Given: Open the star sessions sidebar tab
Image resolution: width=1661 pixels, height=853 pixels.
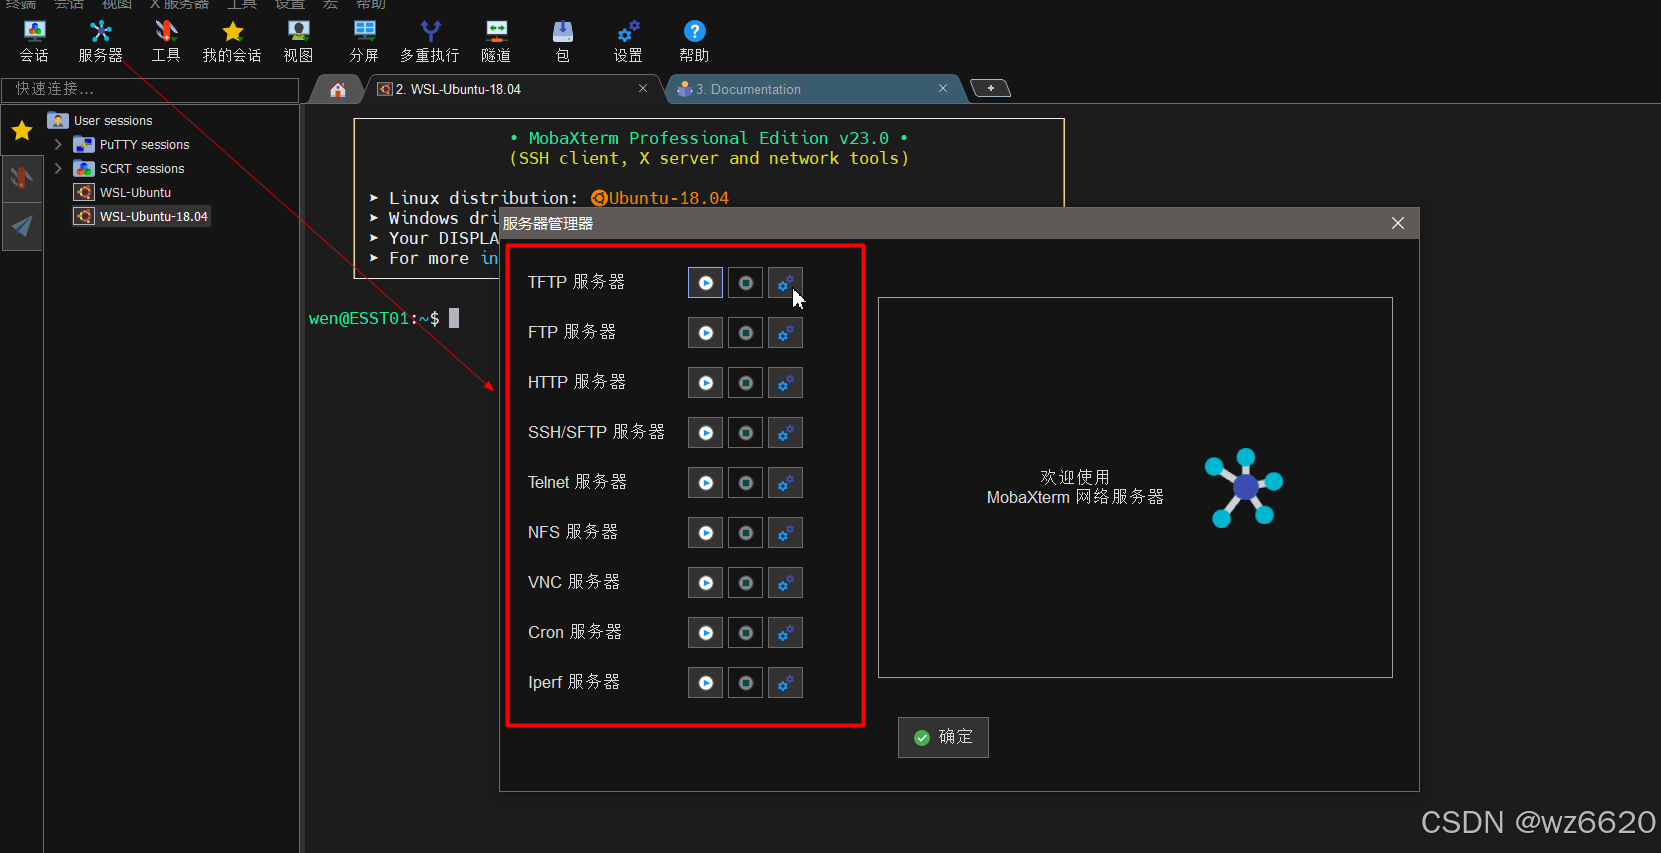Looking at the screenshot, I should tap(22, 130).
